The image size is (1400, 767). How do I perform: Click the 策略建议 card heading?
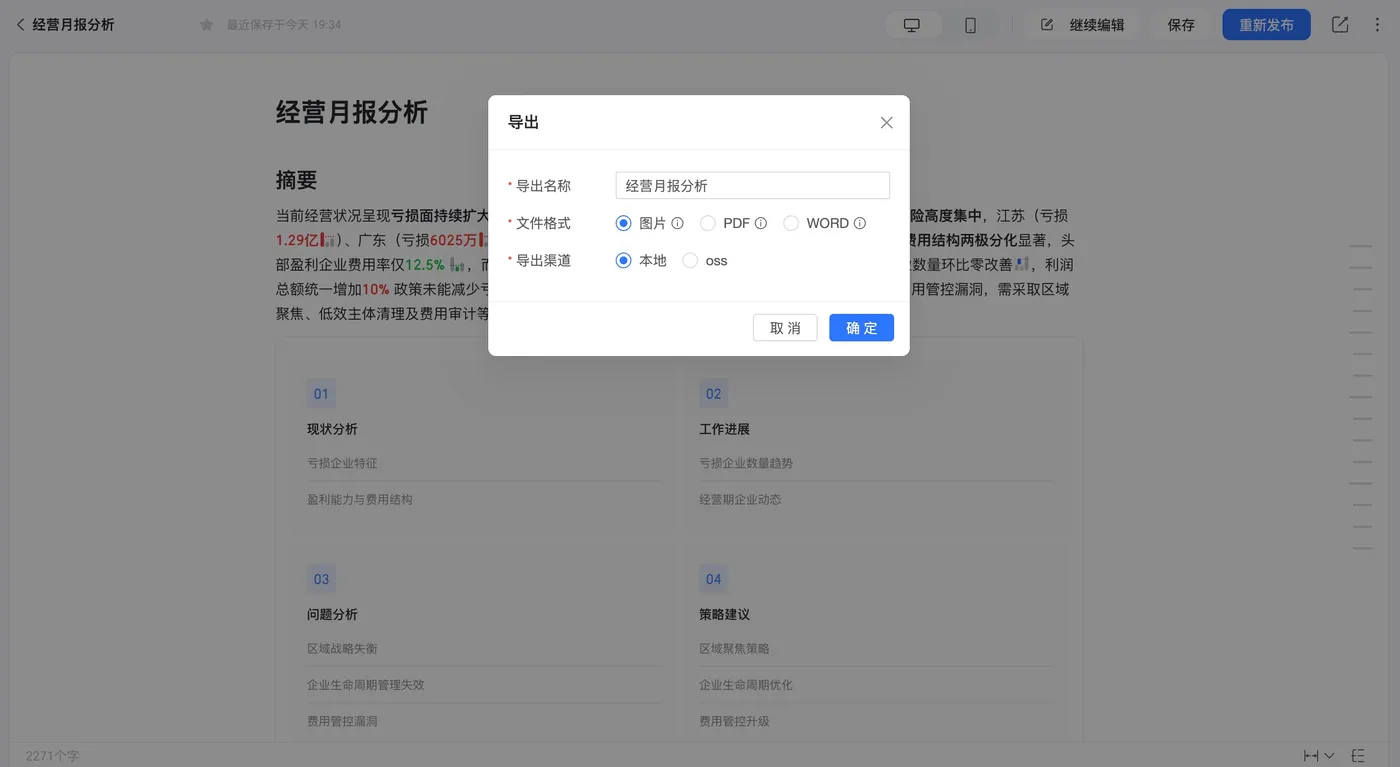[x=724, y=614]
